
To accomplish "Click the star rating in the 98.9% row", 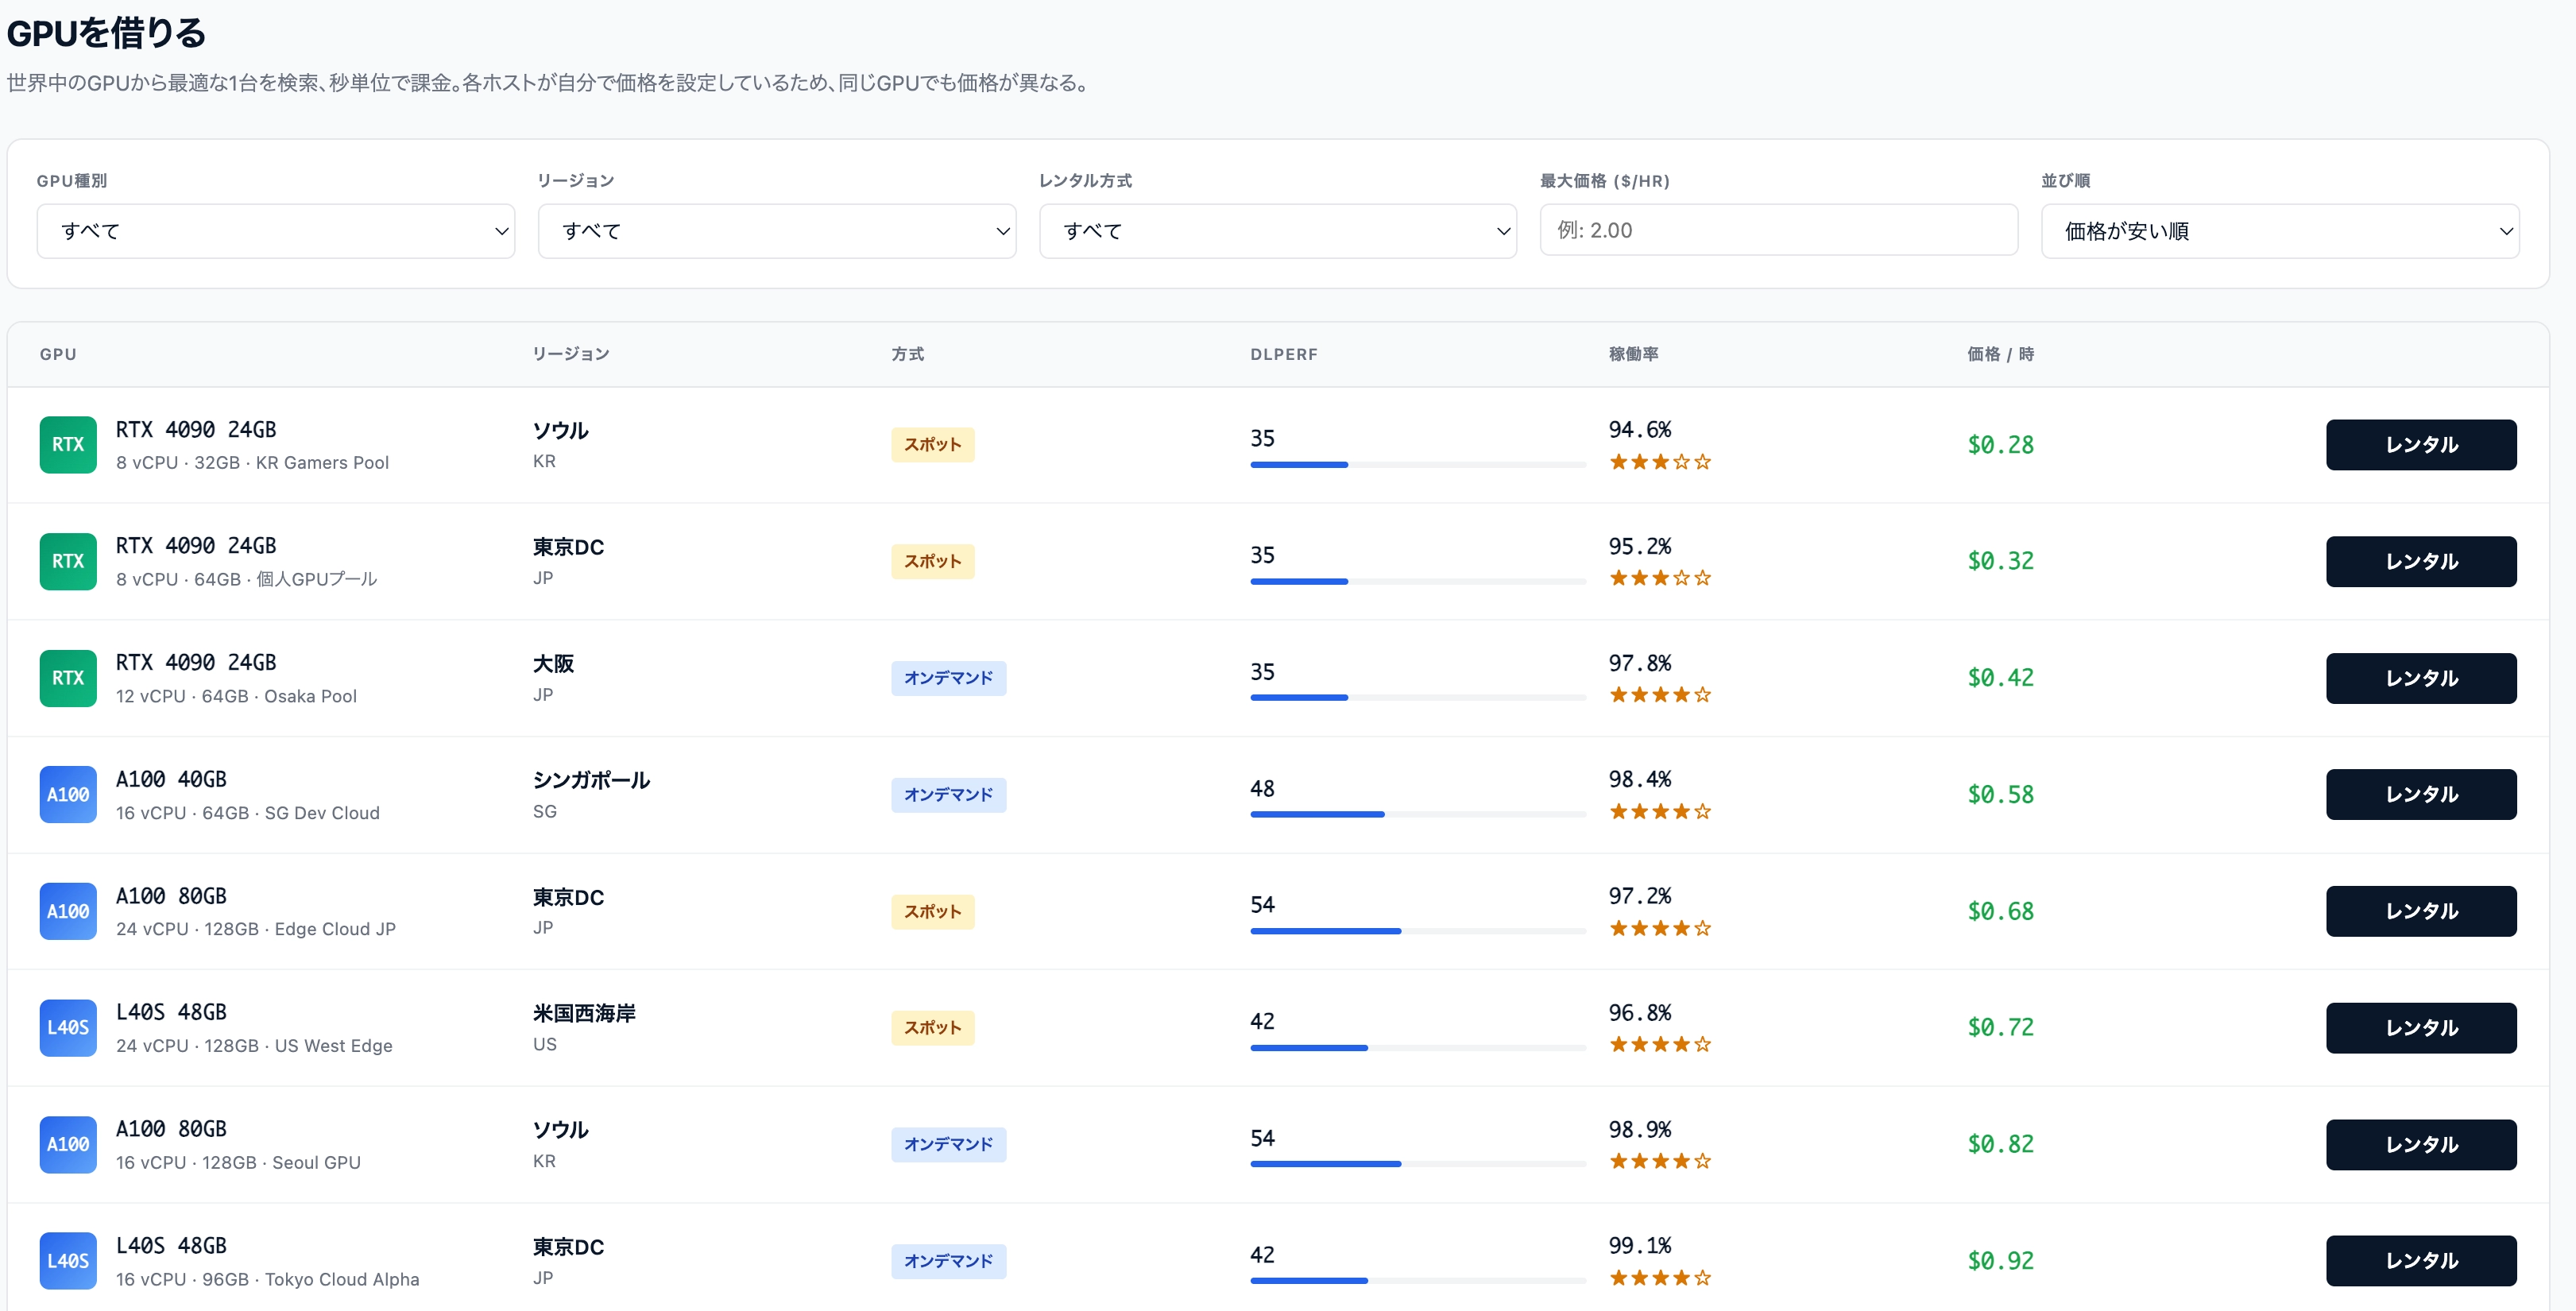I will pyautogui.click(x=1660, y=1161).
